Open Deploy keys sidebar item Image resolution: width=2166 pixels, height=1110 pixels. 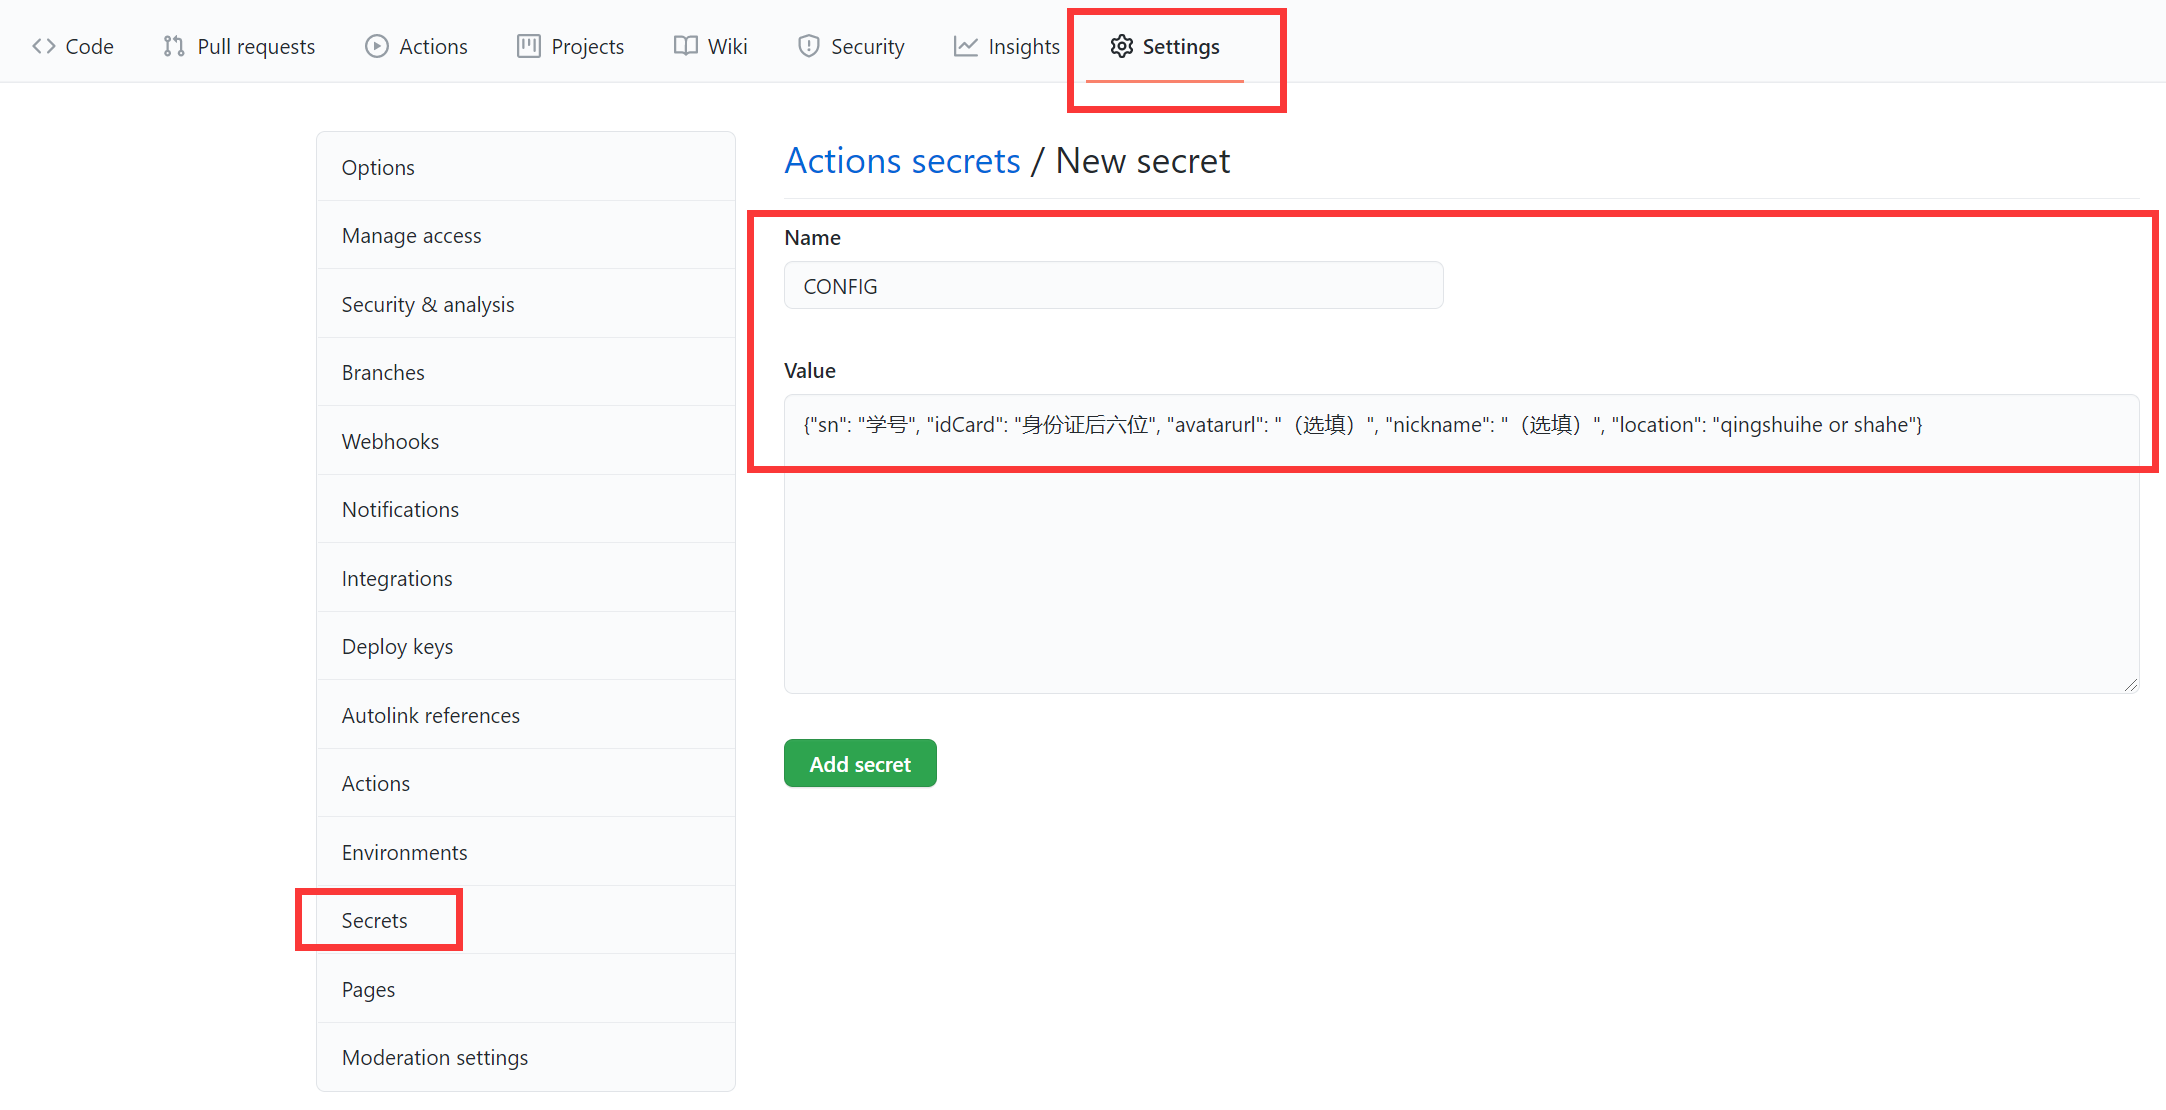click(x=397, y=646)
